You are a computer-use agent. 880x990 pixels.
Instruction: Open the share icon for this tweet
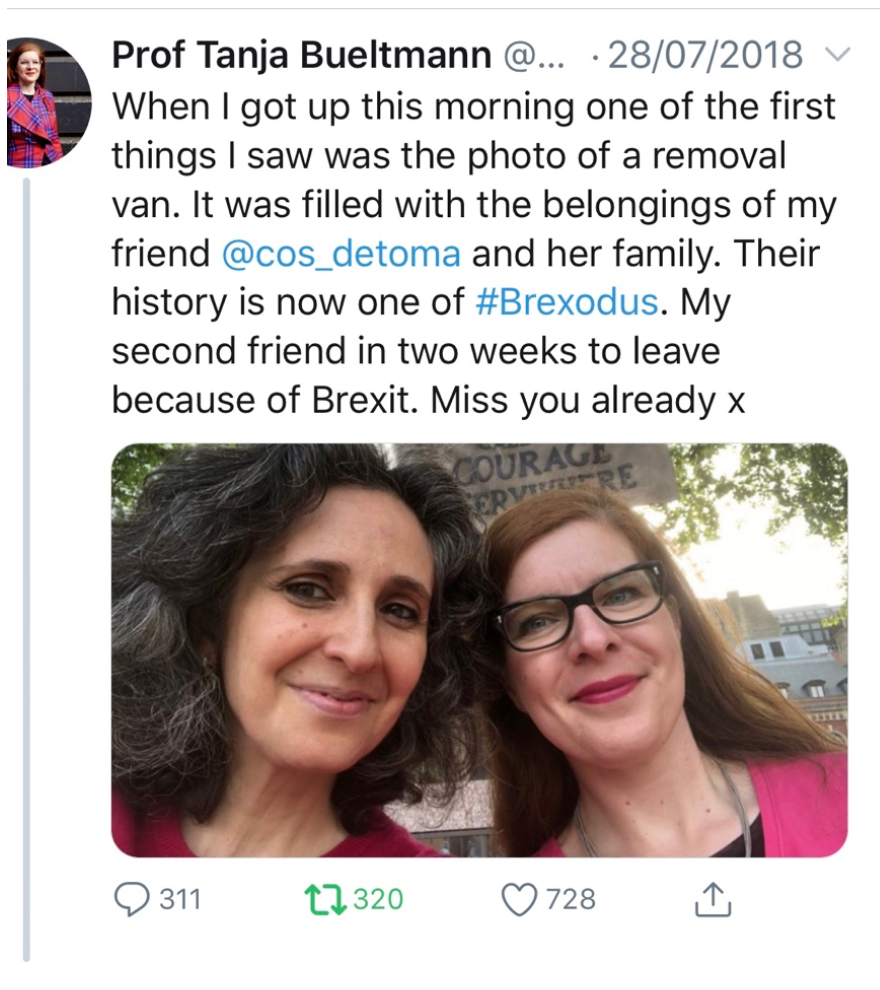[x=713, y=900]
